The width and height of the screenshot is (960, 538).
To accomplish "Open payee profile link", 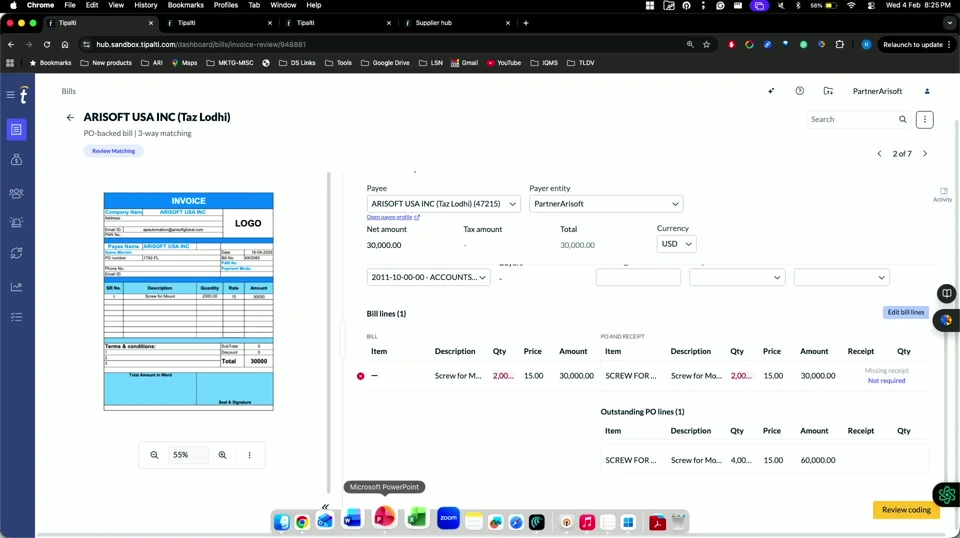I will click(x=393, y=217).
